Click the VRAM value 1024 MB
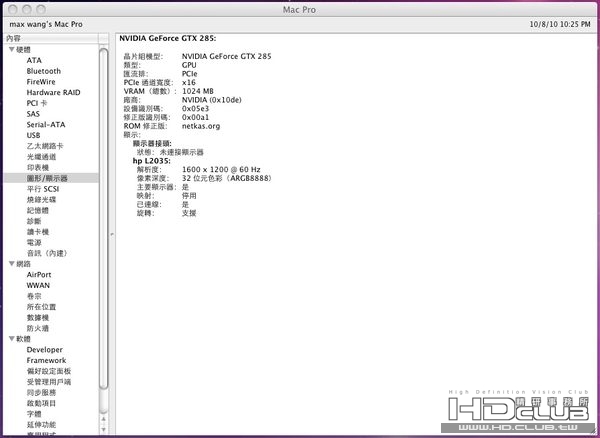Viewport: 600px width, 438px height. coord(198,91)
